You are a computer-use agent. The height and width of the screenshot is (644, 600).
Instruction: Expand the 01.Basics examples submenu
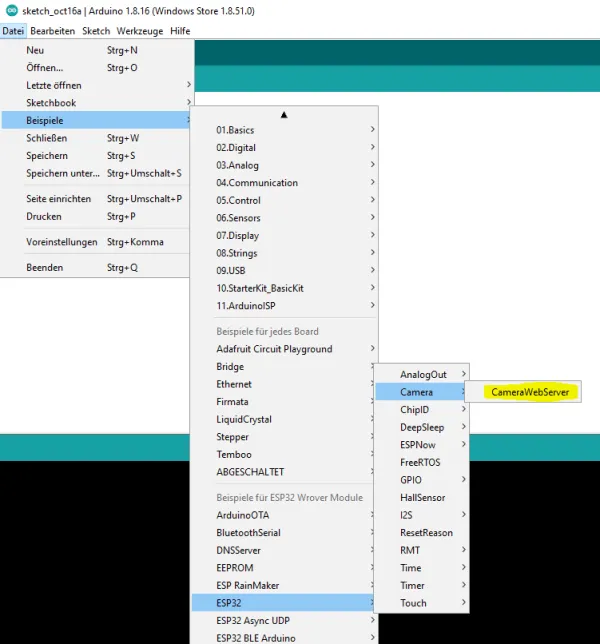235,130
